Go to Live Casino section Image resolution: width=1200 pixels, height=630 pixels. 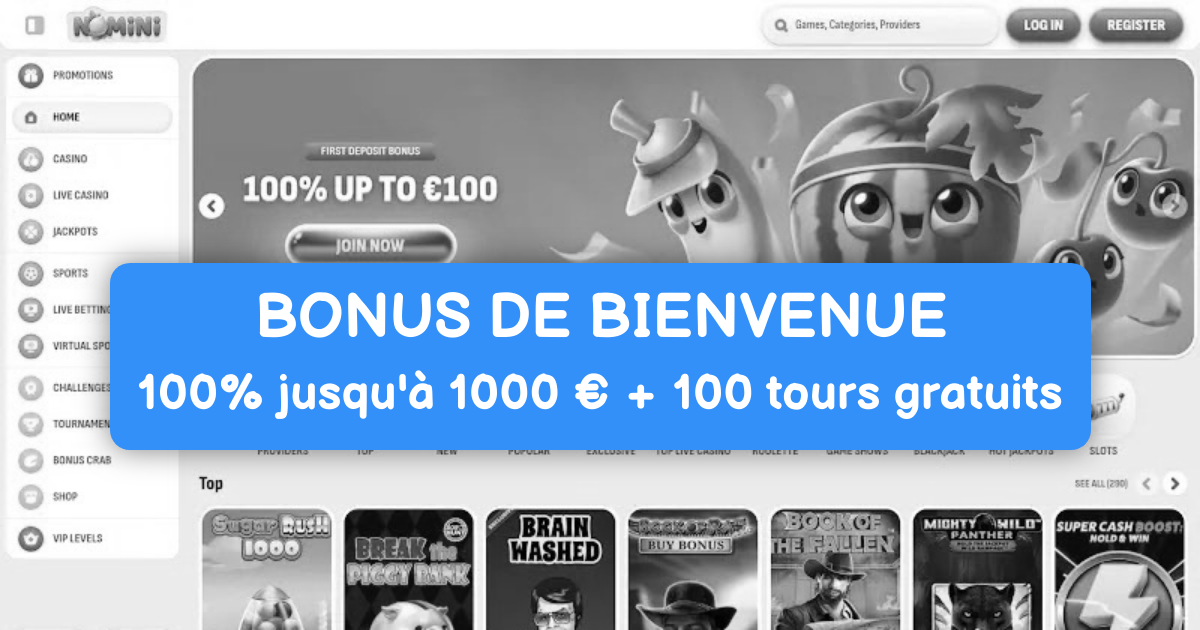click(80, 195)
